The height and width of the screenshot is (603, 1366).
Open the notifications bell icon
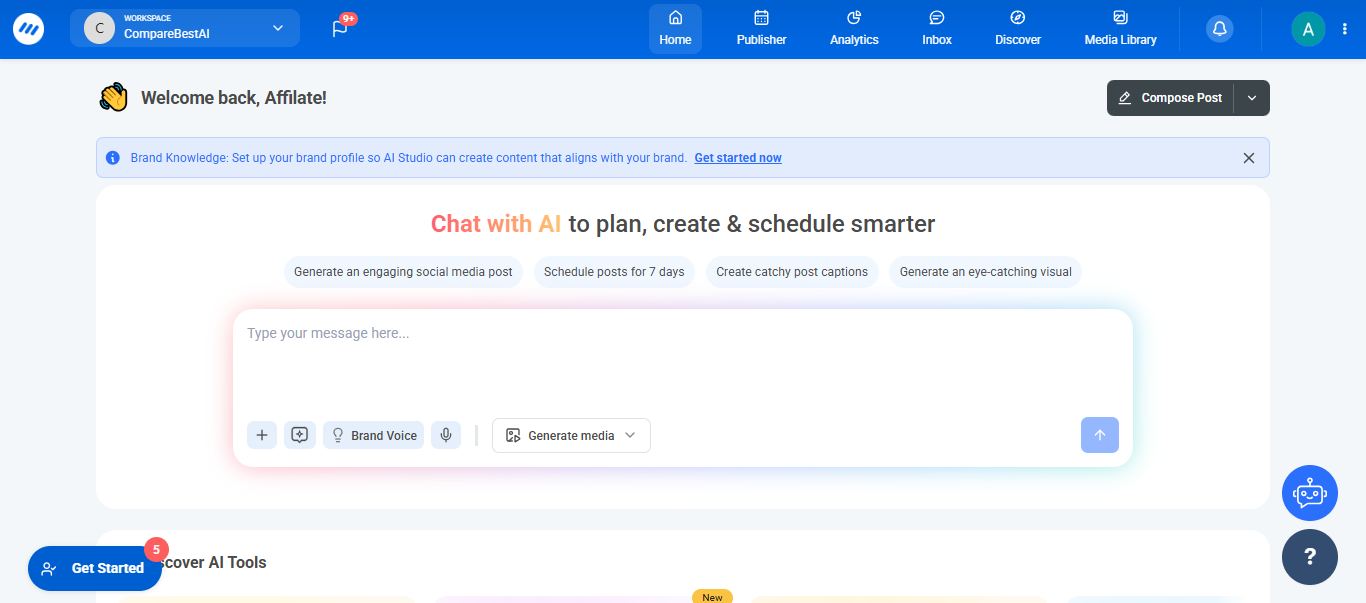[x=1219, y=29]
